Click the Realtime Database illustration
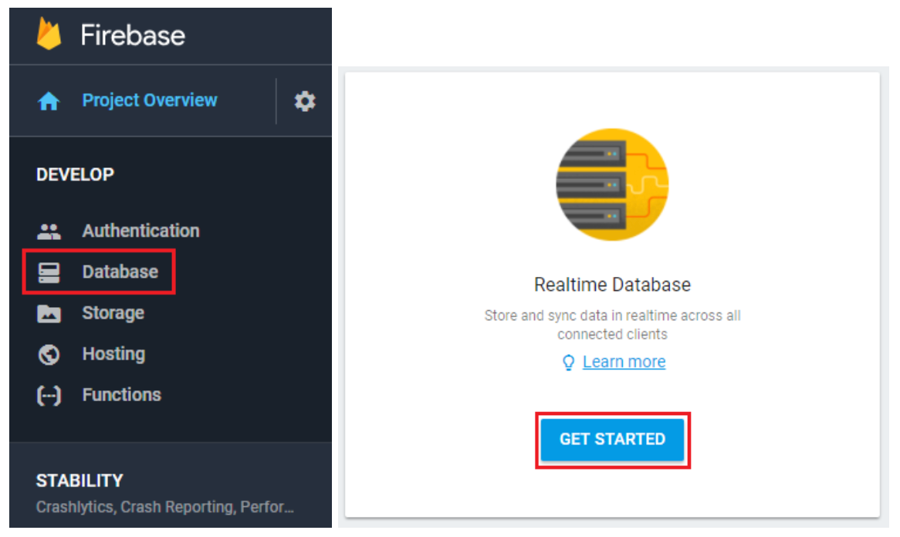The image size is (900, 537). (x=612, y=184)
